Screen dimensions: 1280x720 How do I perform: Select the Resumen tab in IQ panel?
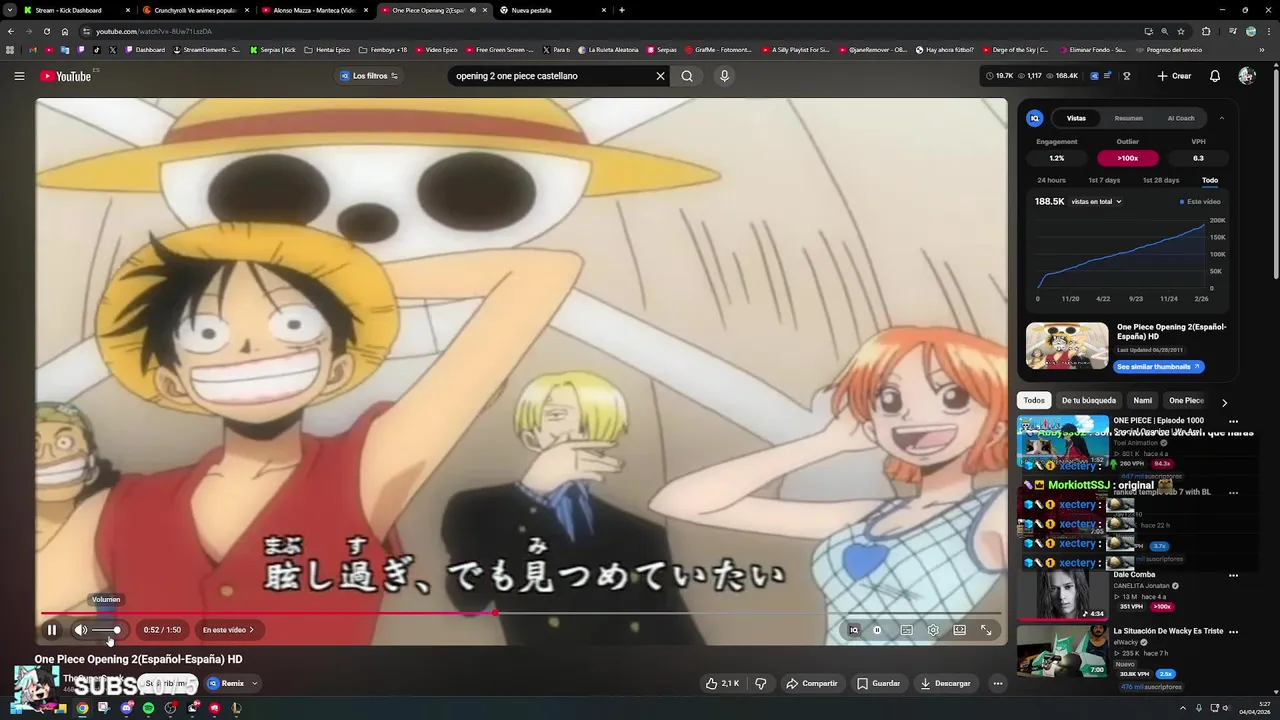(1128, 118)
